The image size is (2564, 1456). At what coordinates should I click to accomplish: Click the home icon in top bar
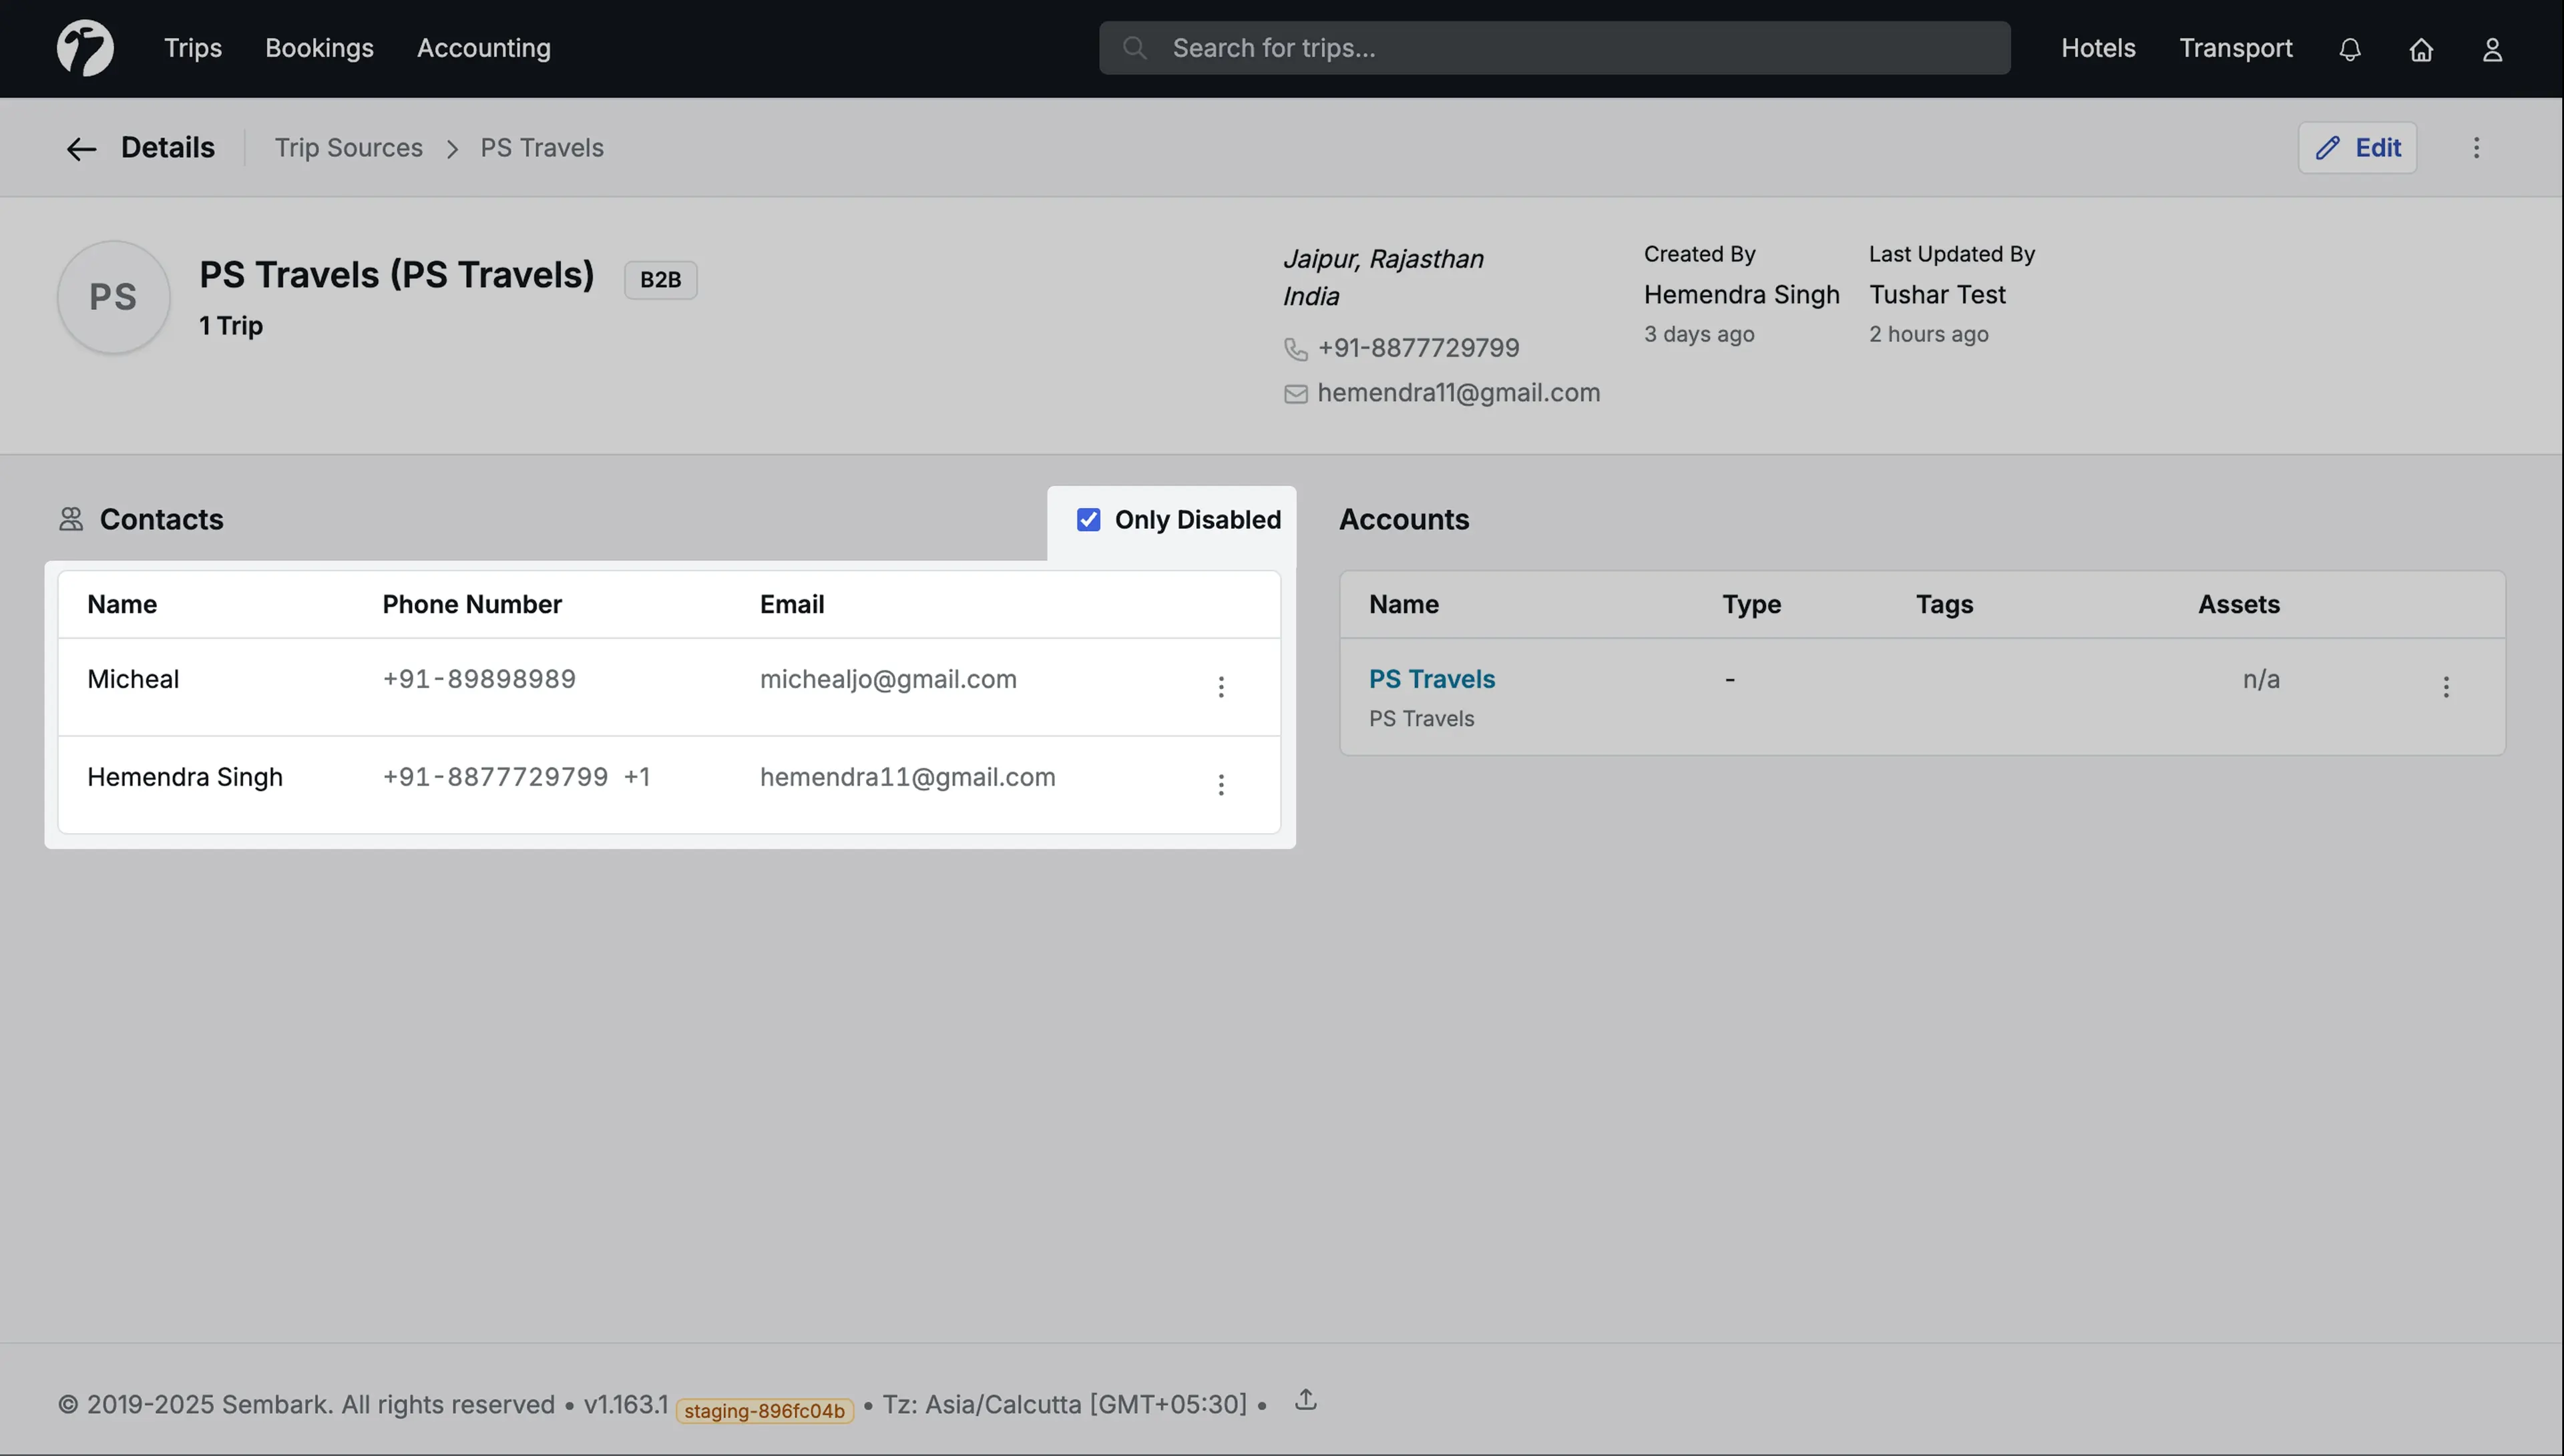(2422, 49)
